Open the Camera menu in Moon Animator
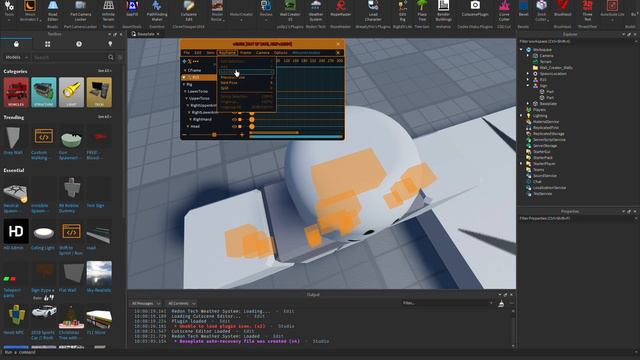 [262, 53]
